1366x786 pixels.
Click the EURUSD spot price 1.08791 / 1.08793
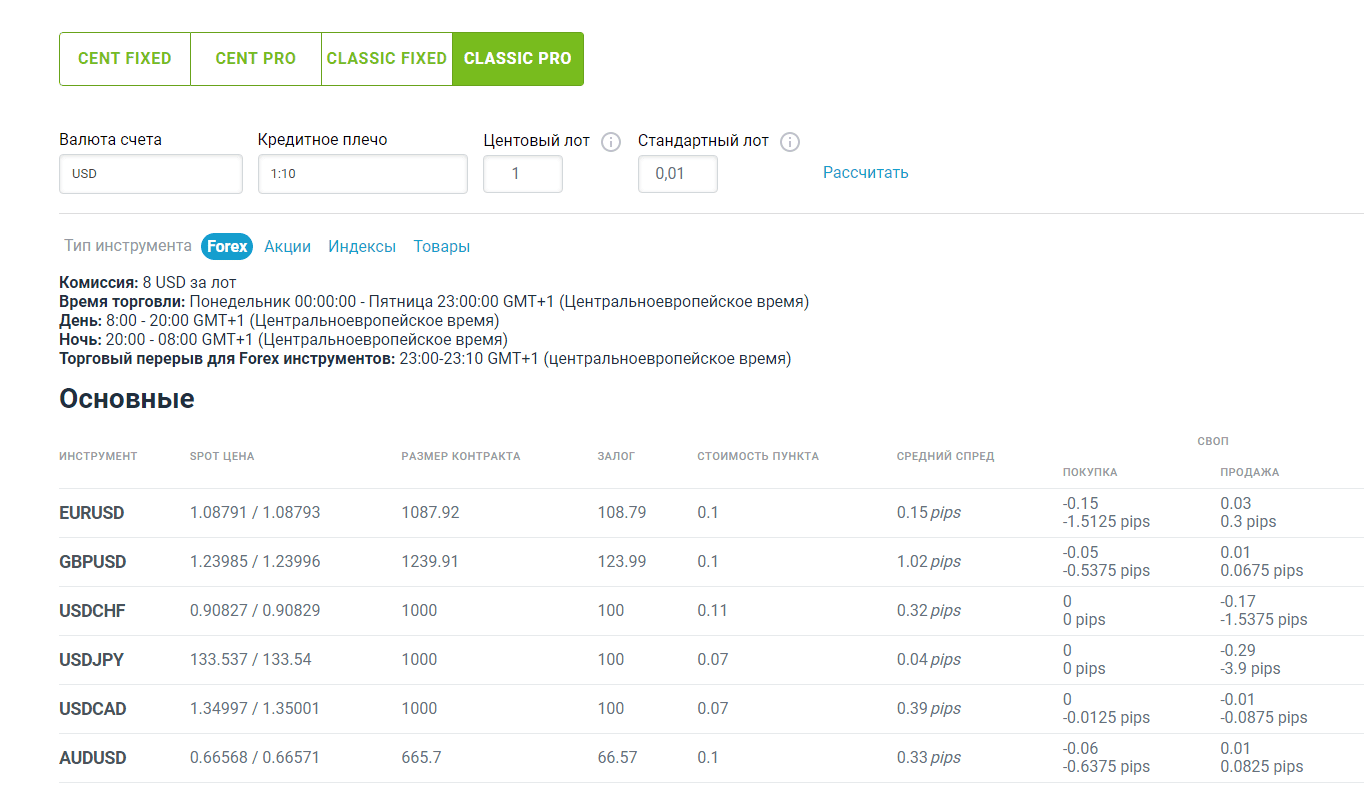255,513
